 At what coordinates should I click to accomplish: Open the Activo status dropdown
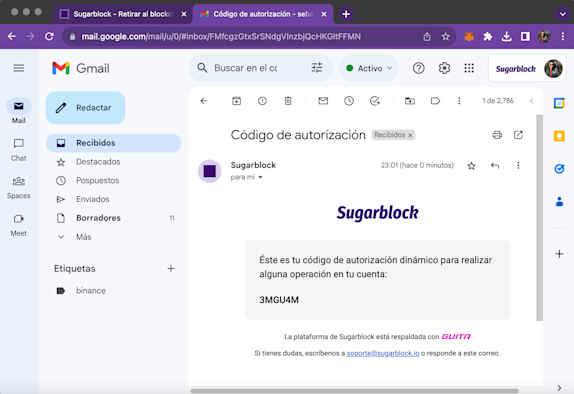(x=369, y=68)
